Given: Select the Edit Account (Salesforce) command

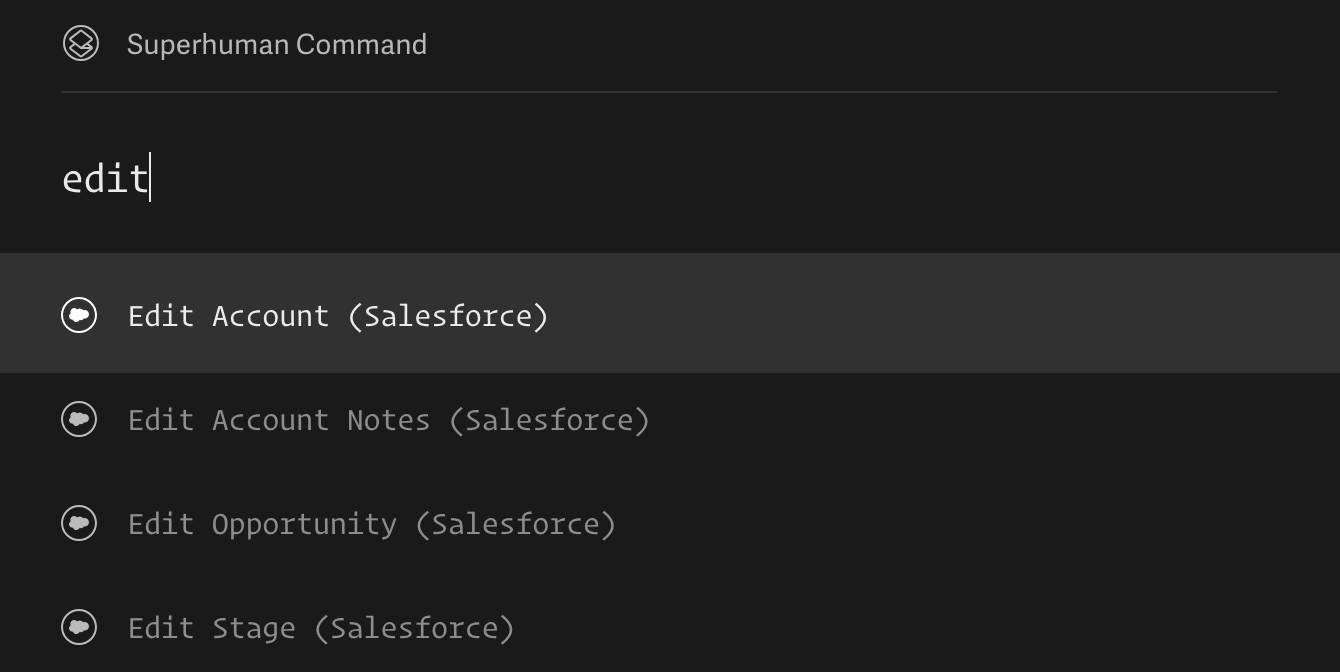Looking at the screenshot, I should coord(338,316).
